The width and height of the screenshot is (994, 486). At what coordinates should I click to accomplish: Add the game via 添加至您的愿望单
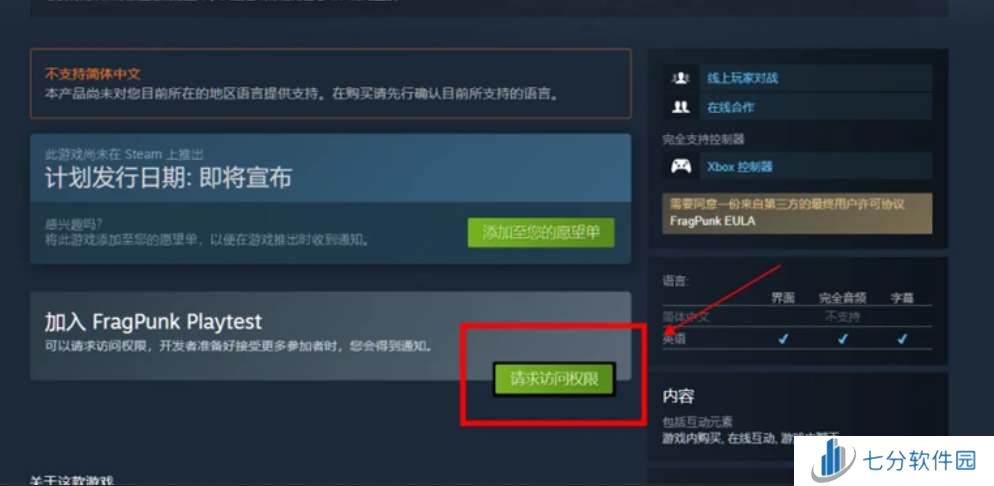(x=541, y=233)
